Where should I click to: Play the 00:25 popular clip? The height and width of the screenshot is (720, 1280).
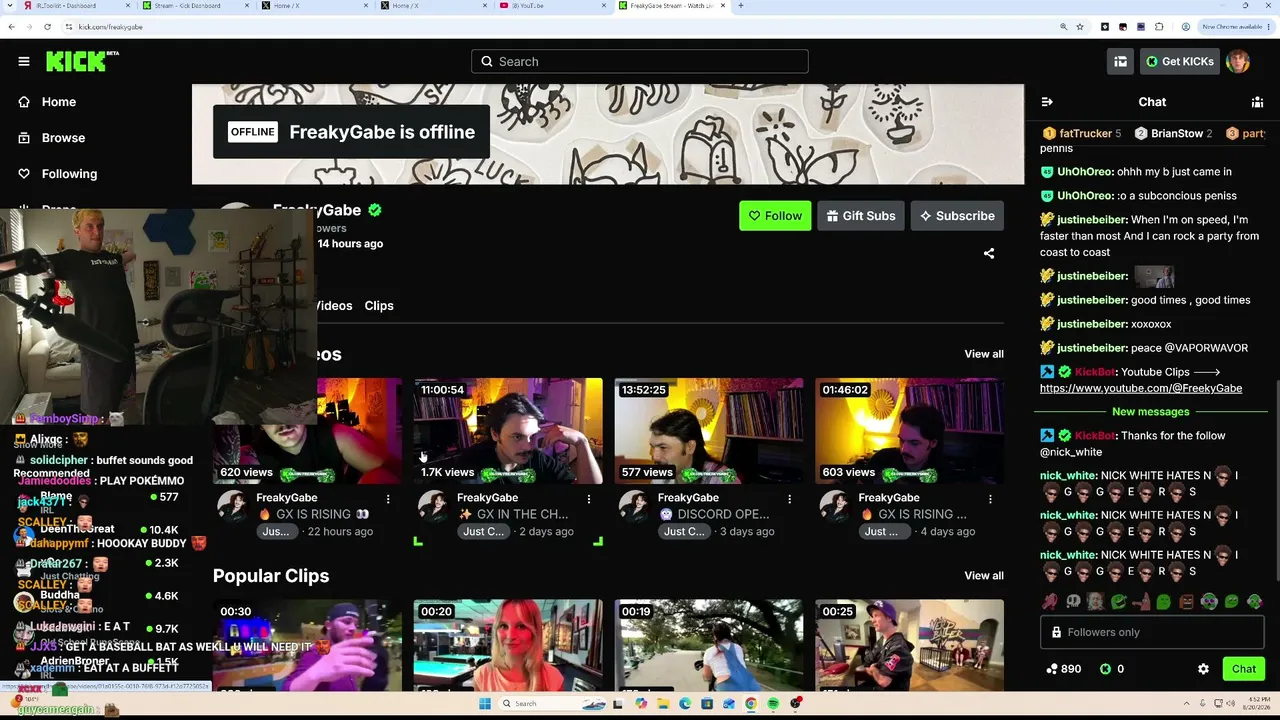[x=910, y=645]
